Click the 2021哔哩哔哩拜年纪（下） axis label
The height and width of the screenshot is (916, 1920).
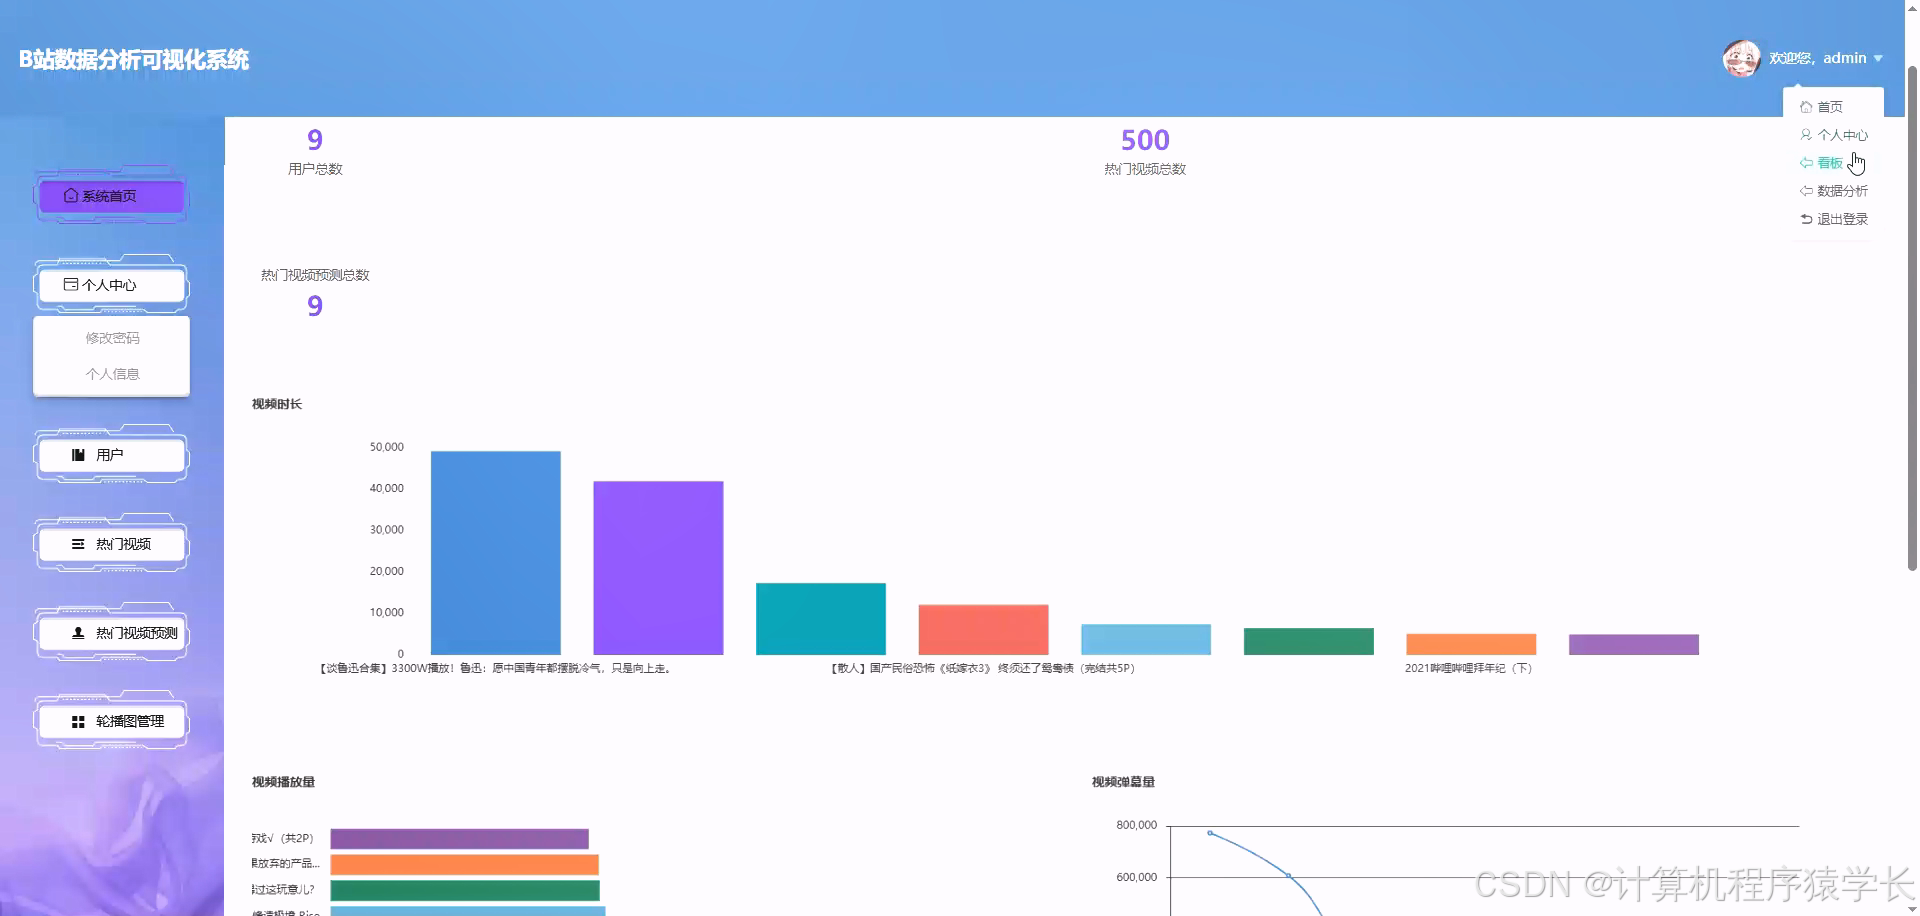[x=1468, y=668]
